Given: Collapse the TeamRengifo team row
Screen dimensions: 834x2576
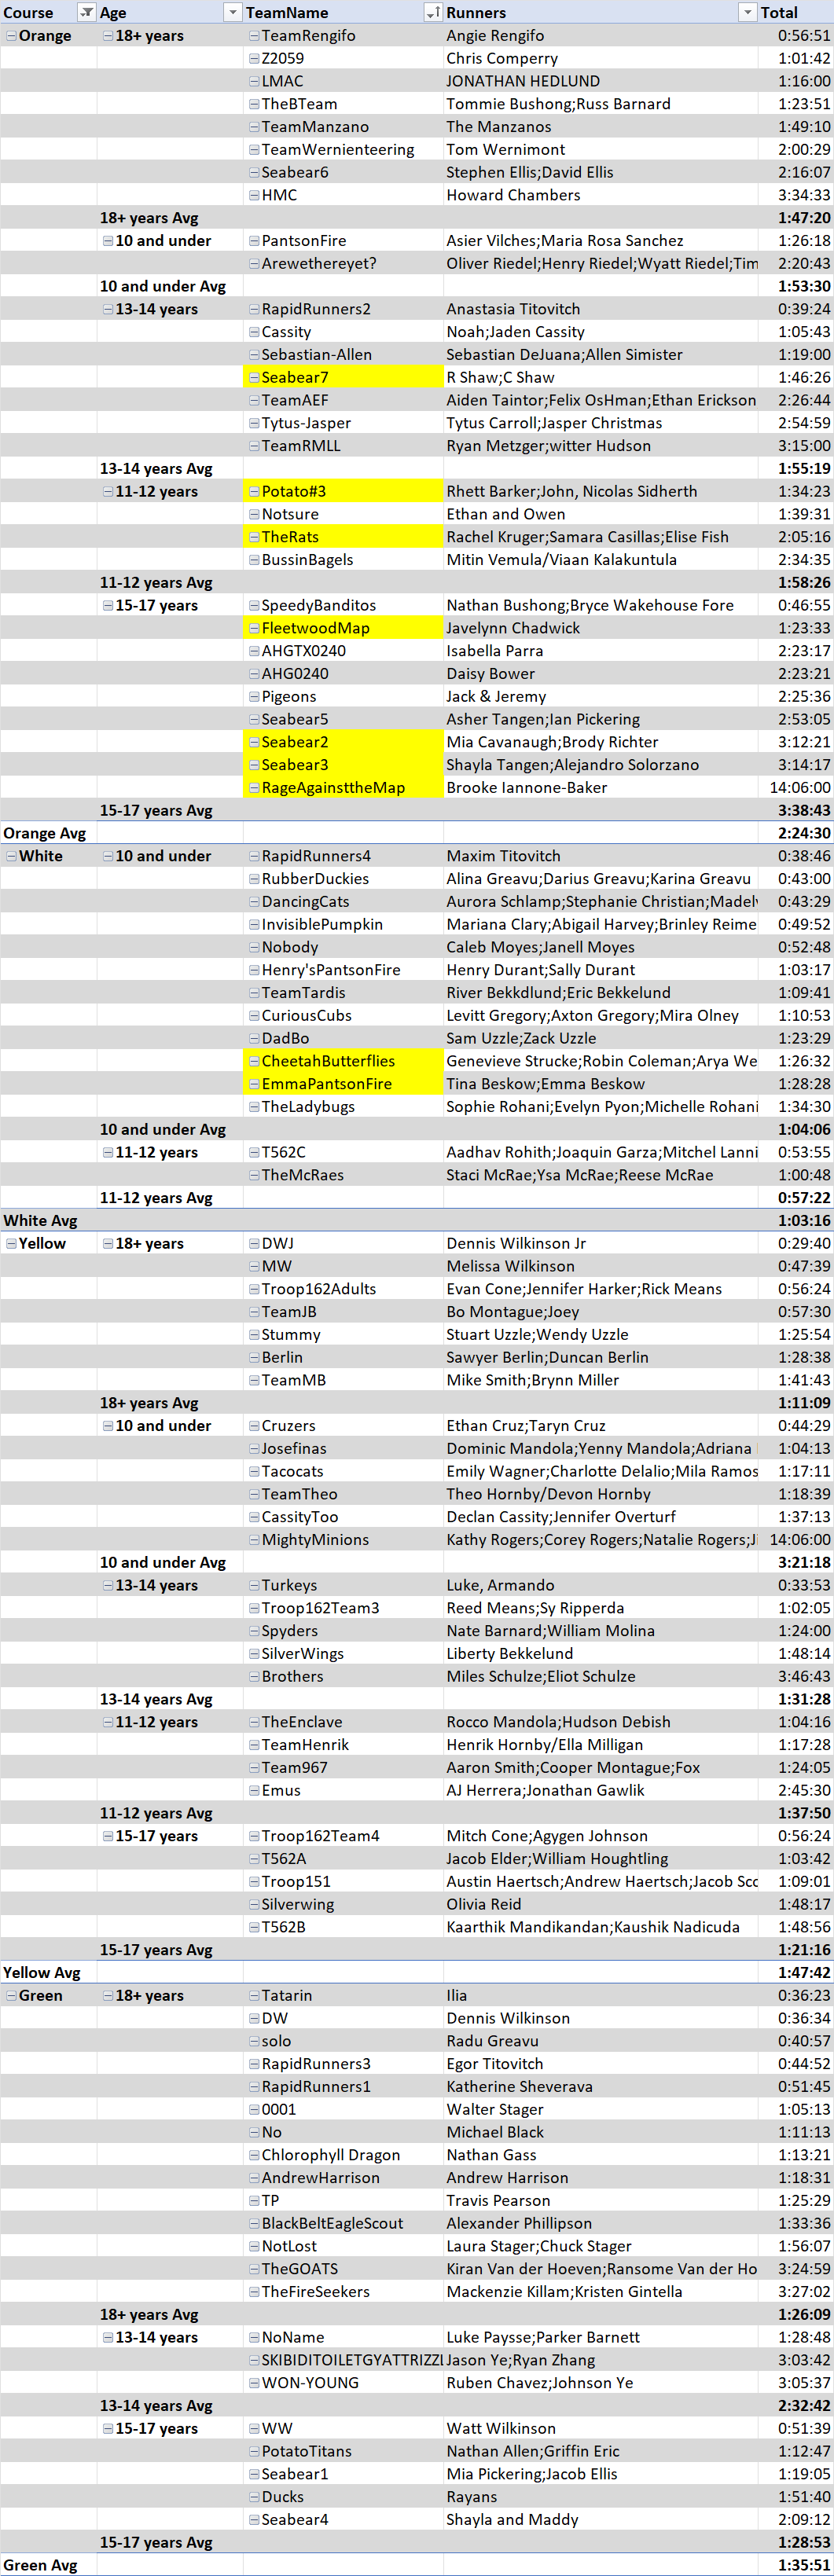Looking at the screenshot, I should (254, 35).
